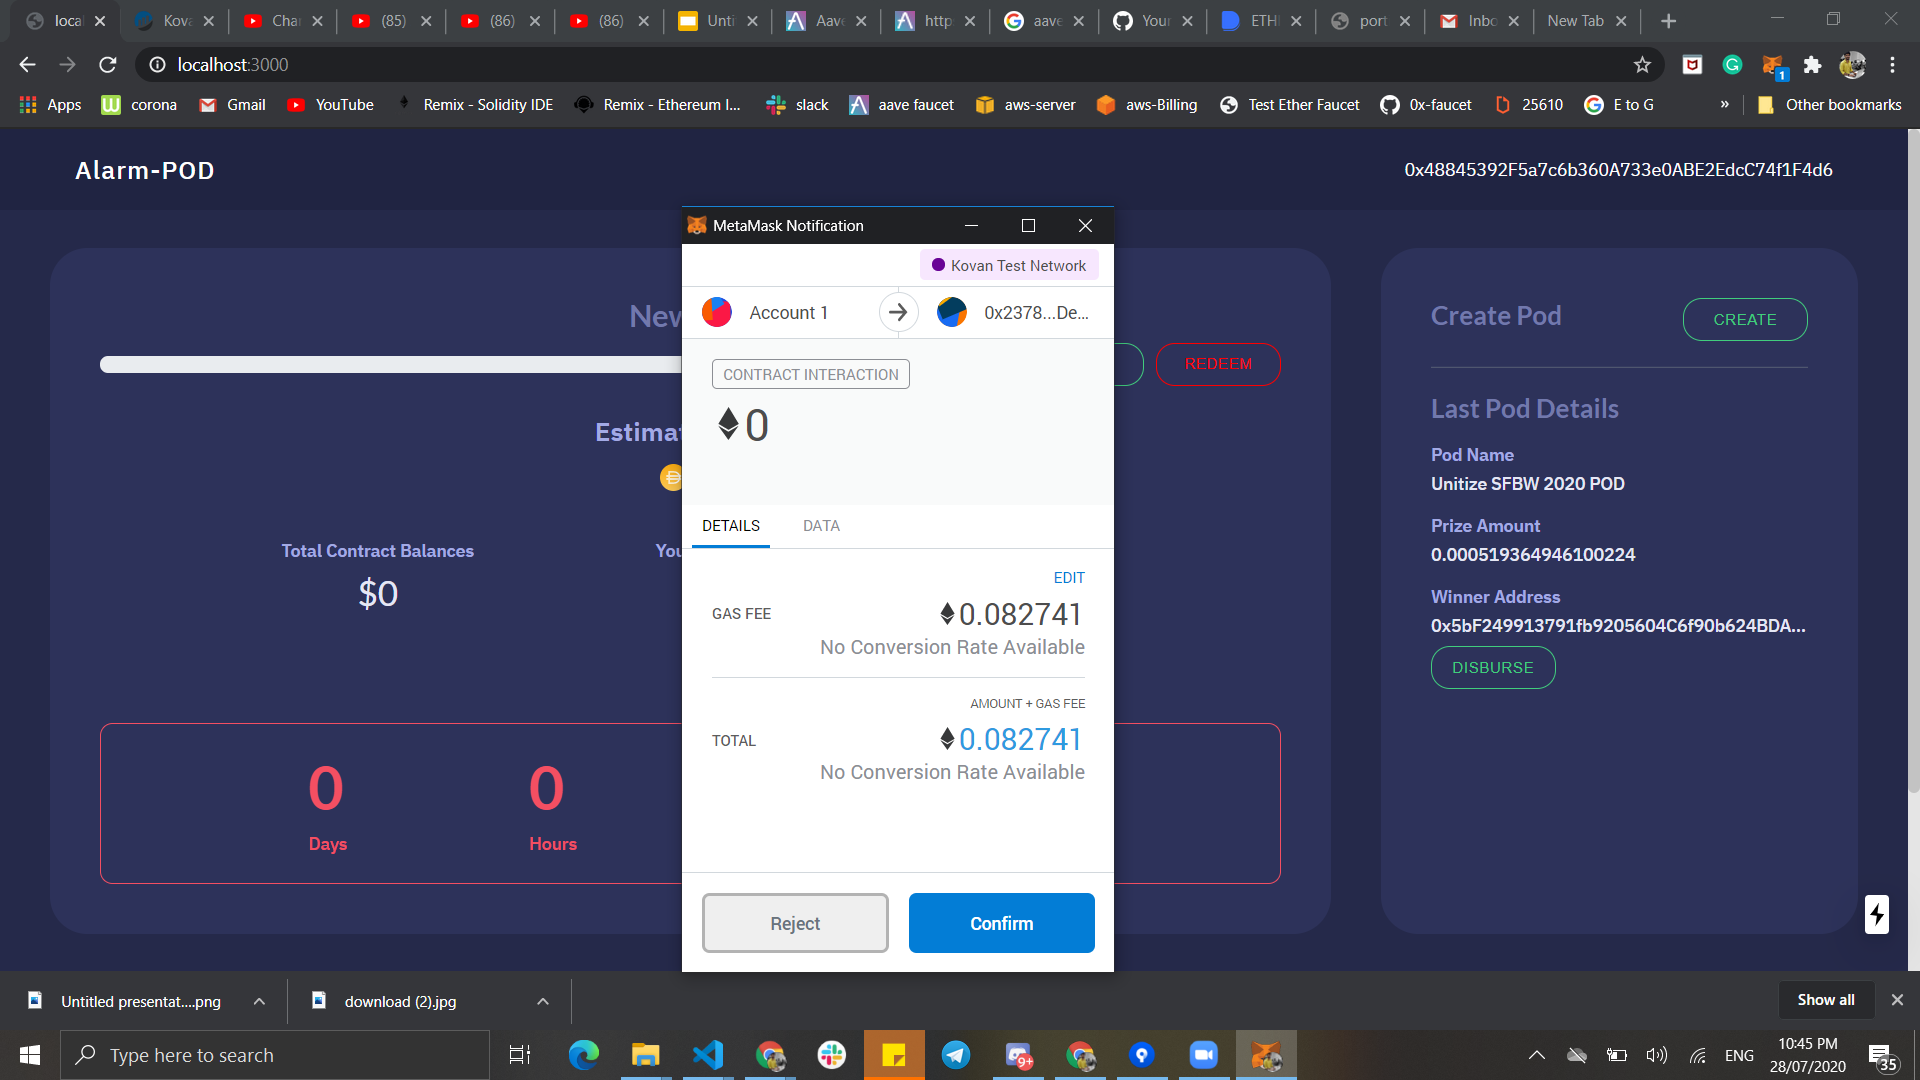Click the Account 1 avatar icon in MetaMask

716,312
